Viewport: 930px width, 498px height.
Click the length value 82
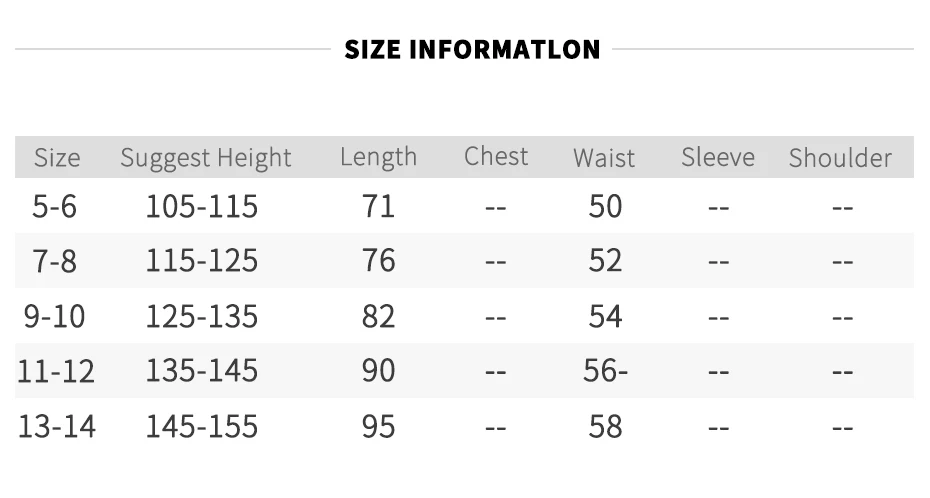point(379,316)
